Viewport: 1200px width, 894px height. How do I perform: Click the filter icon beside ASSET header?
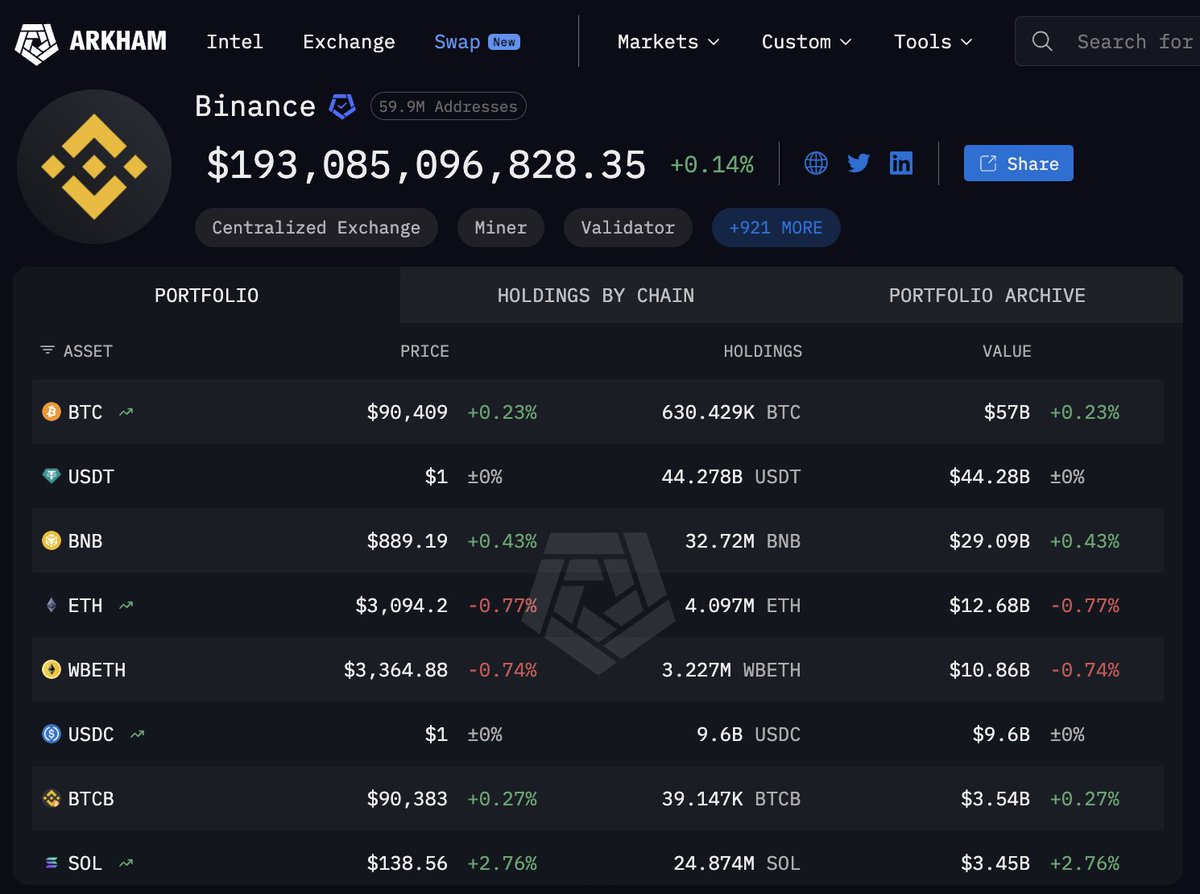(x=47, y=351)
